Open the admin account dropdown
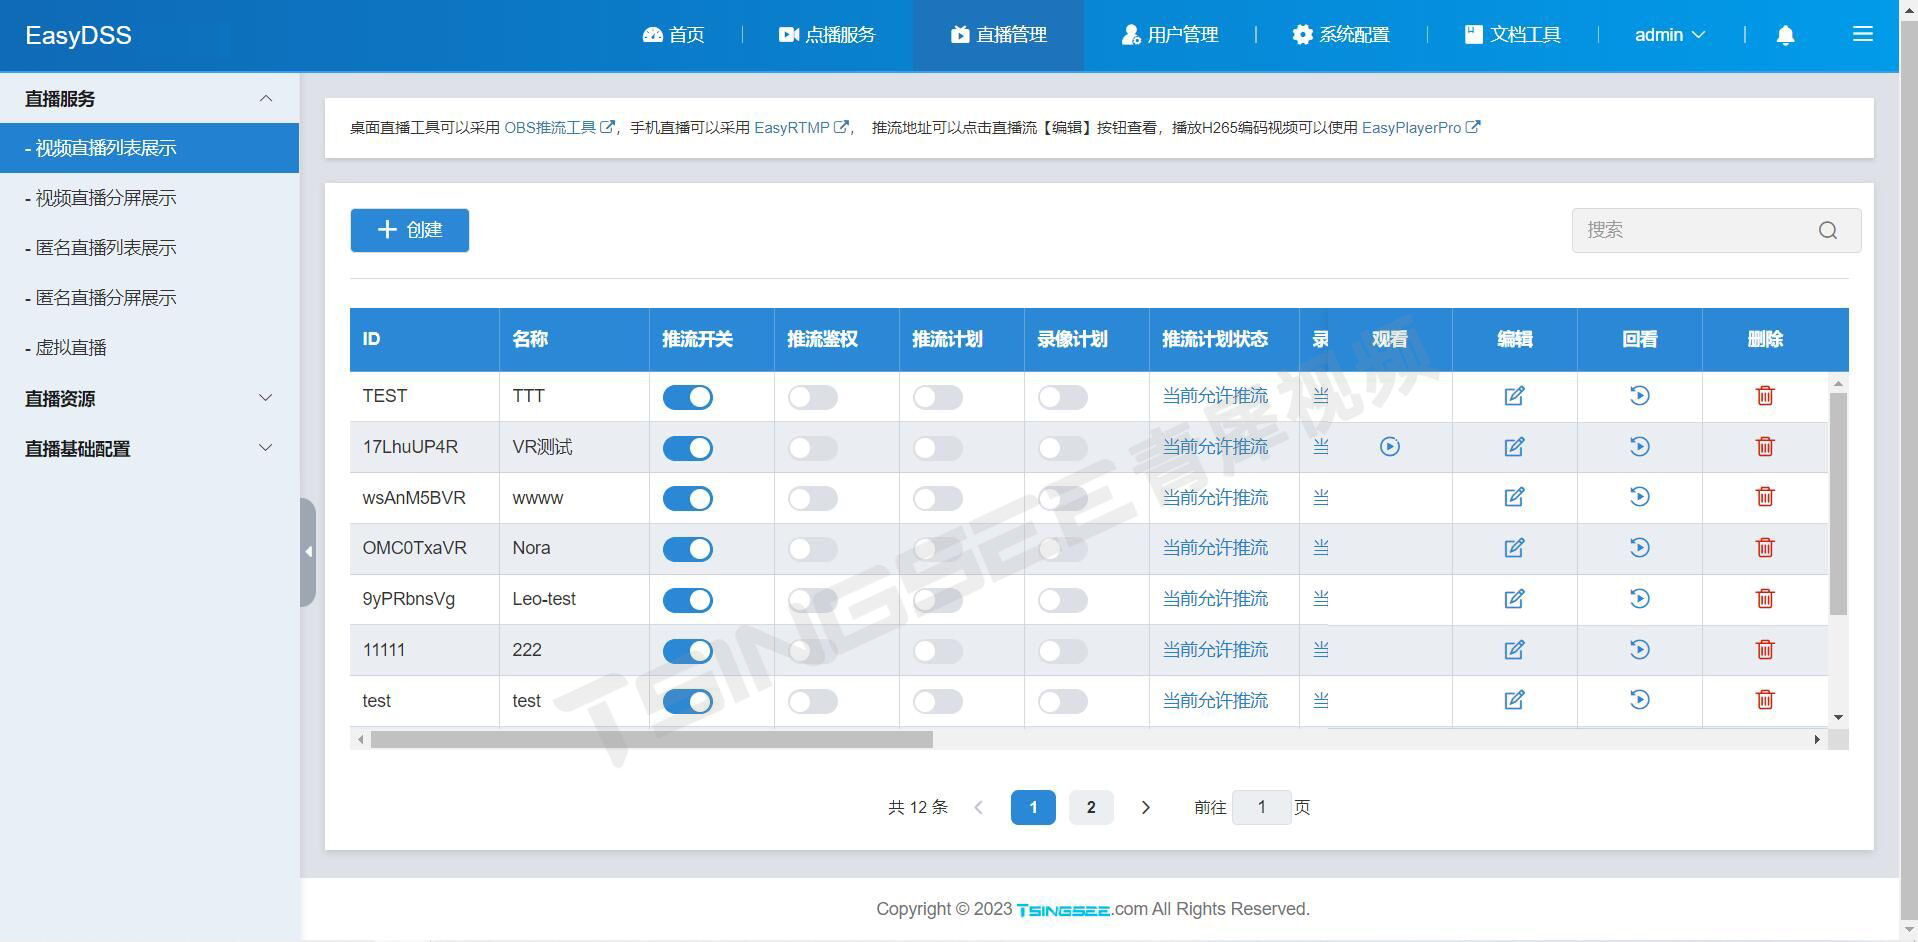Viewport: 1918px width, 942px height. tap(1667, 35)
